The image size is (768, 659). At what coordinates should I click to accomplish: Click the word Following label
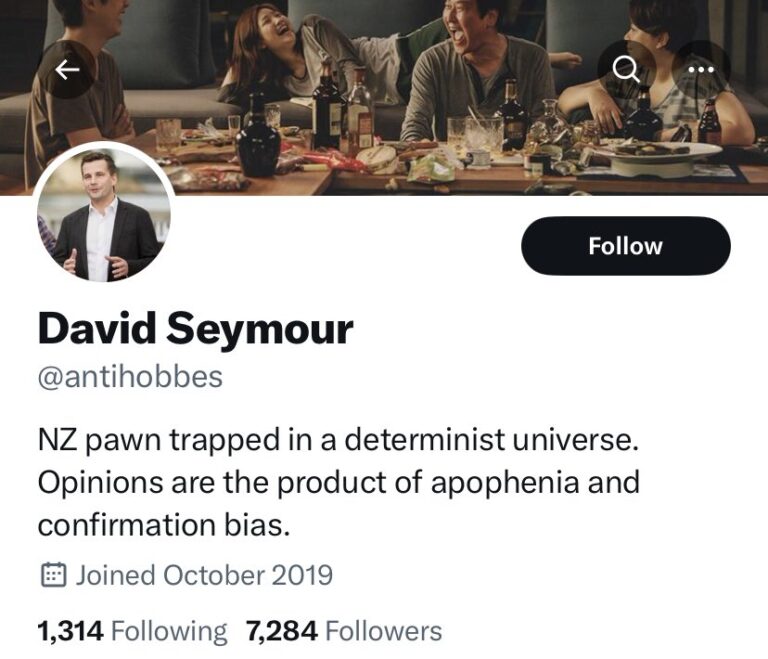point(169,631)
